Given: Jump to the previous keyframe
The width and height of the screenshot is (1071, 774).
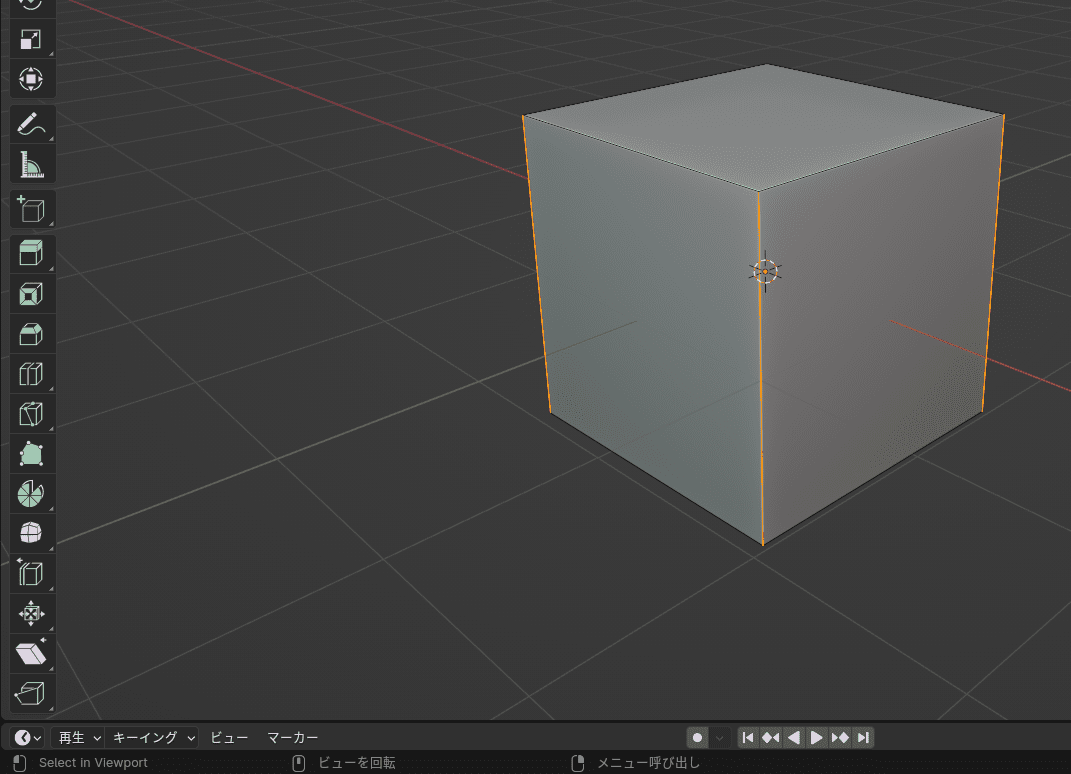Looking at the screenshot, I should [770, 737].
